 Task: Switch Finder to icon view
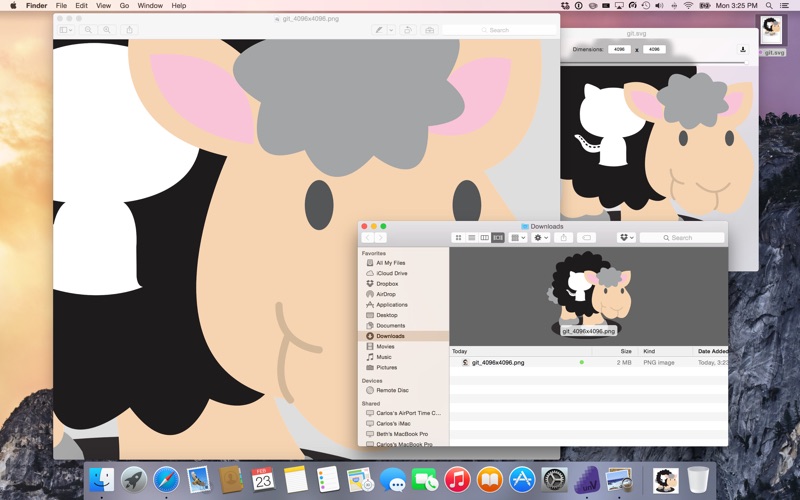pos(459,238)
